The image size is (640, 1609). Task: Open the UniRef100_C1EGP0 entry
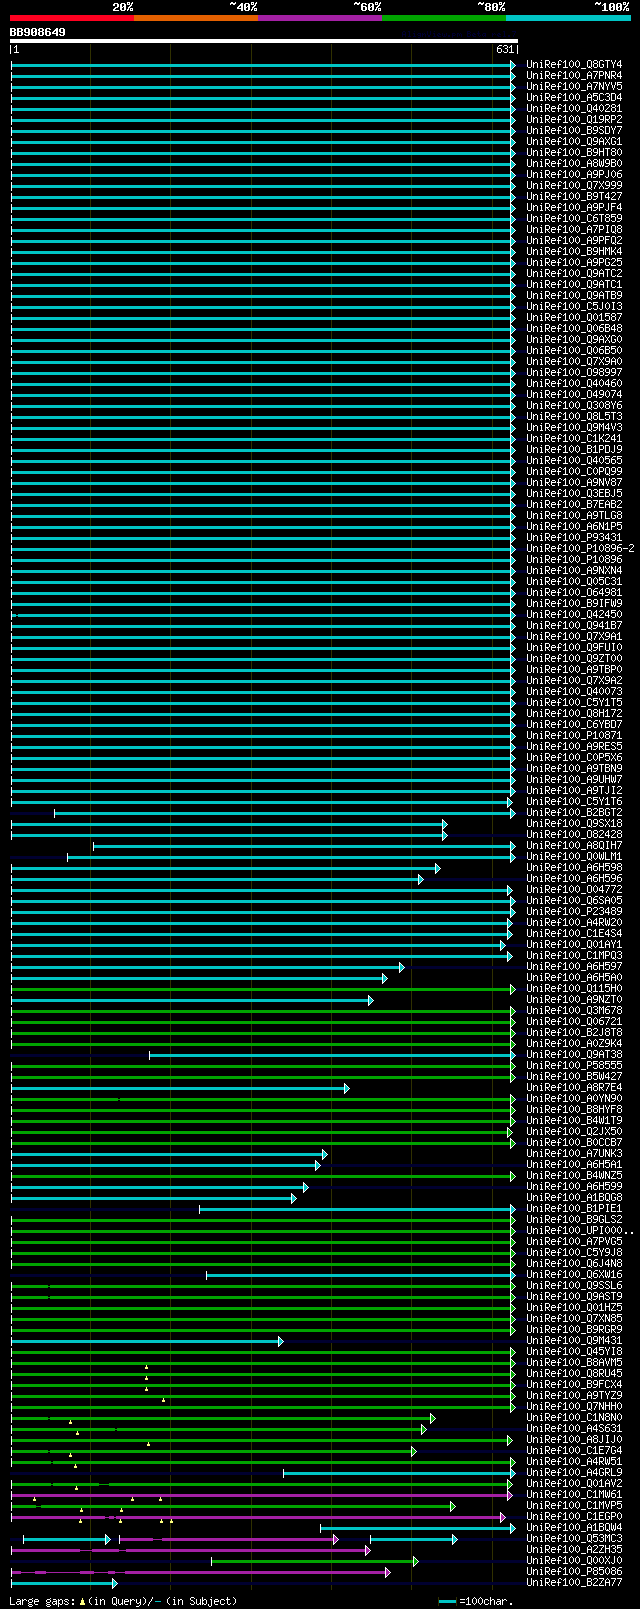pos(574,1517)
